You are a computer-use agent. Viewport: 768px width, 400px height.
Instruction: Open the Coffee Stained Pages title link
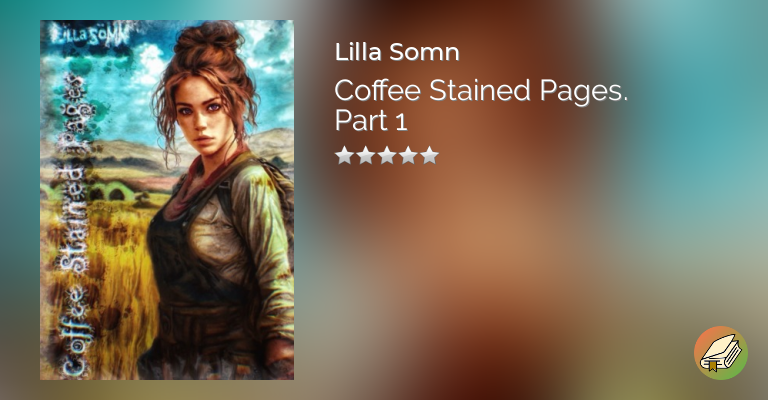point(481,105)
